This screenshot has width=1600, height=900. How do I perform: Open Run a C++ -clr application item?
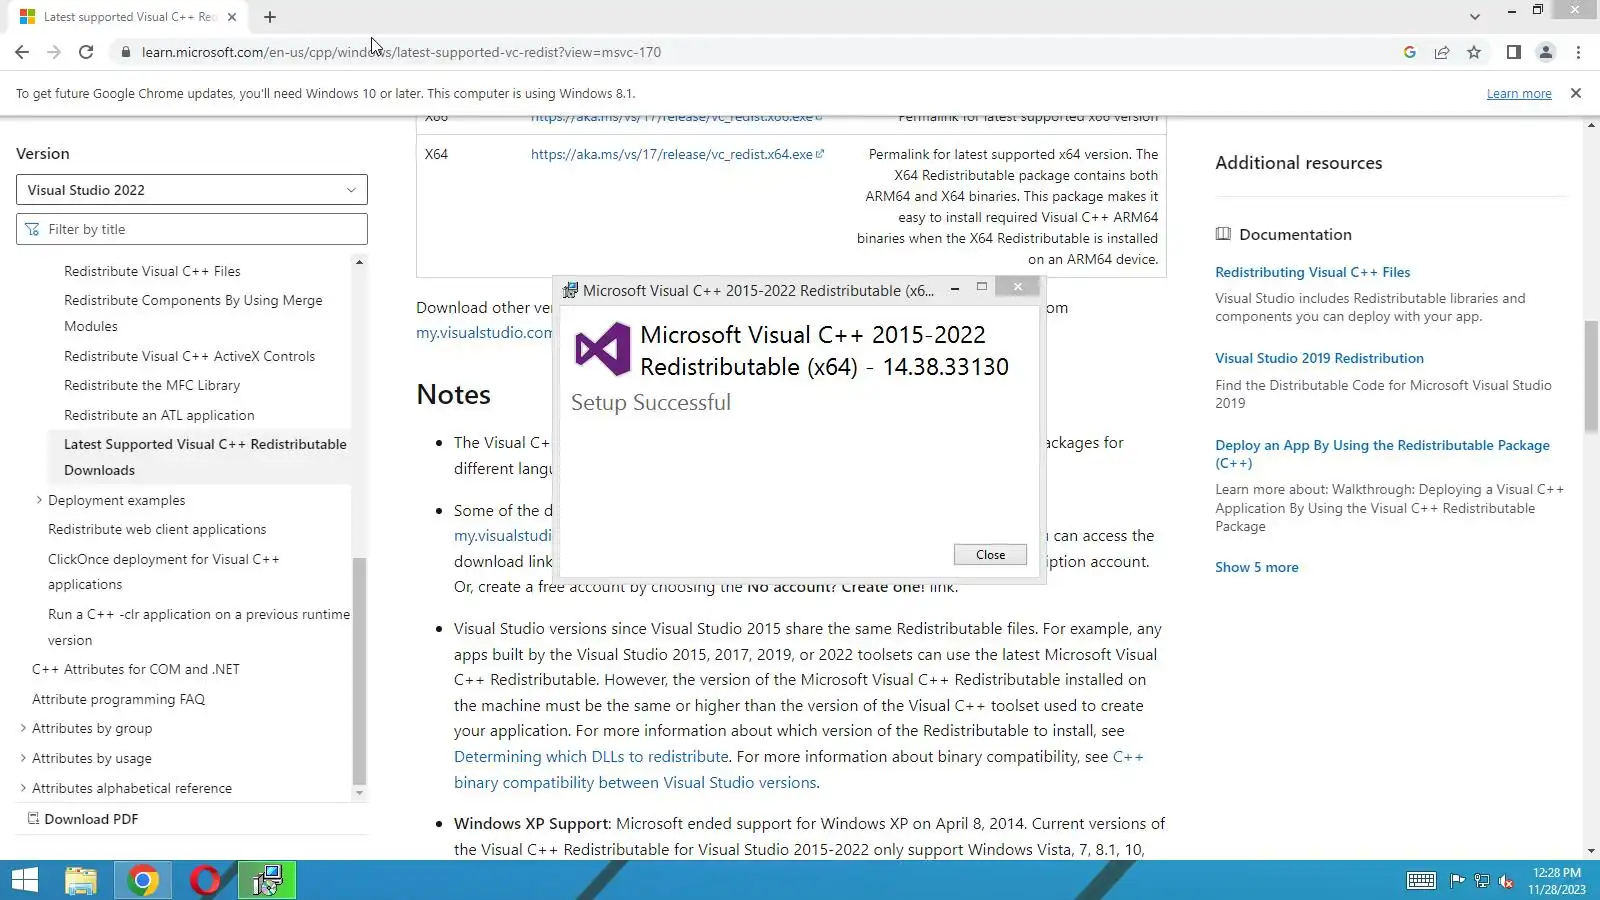(199, 627)
